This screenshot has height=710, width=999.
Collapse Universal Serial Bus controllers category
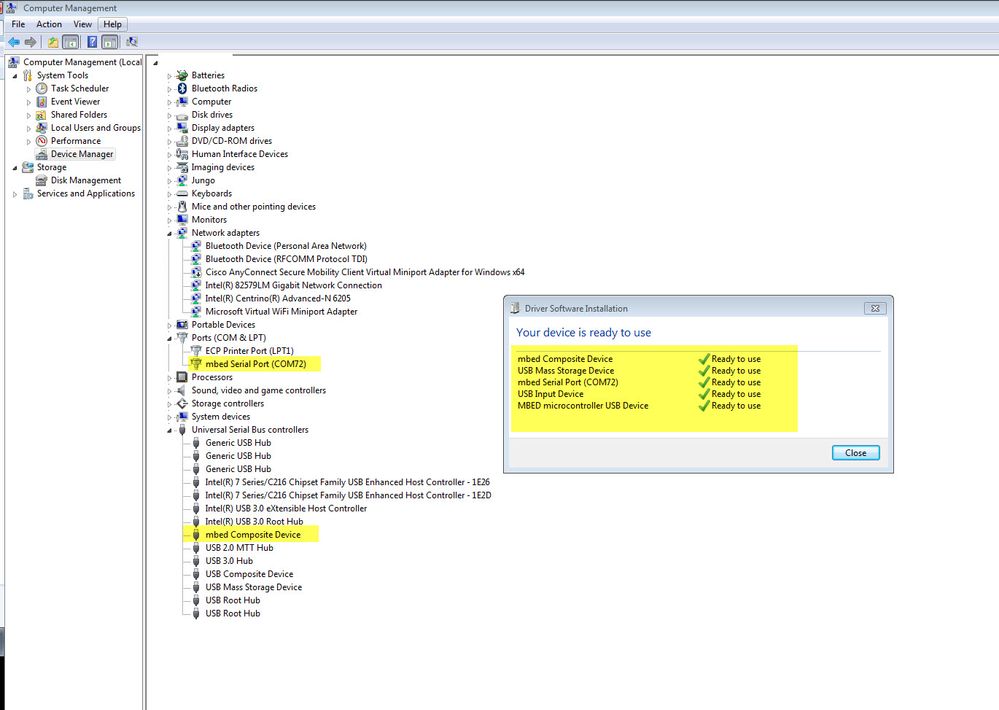pyautogui.click(x=169, y=431)
